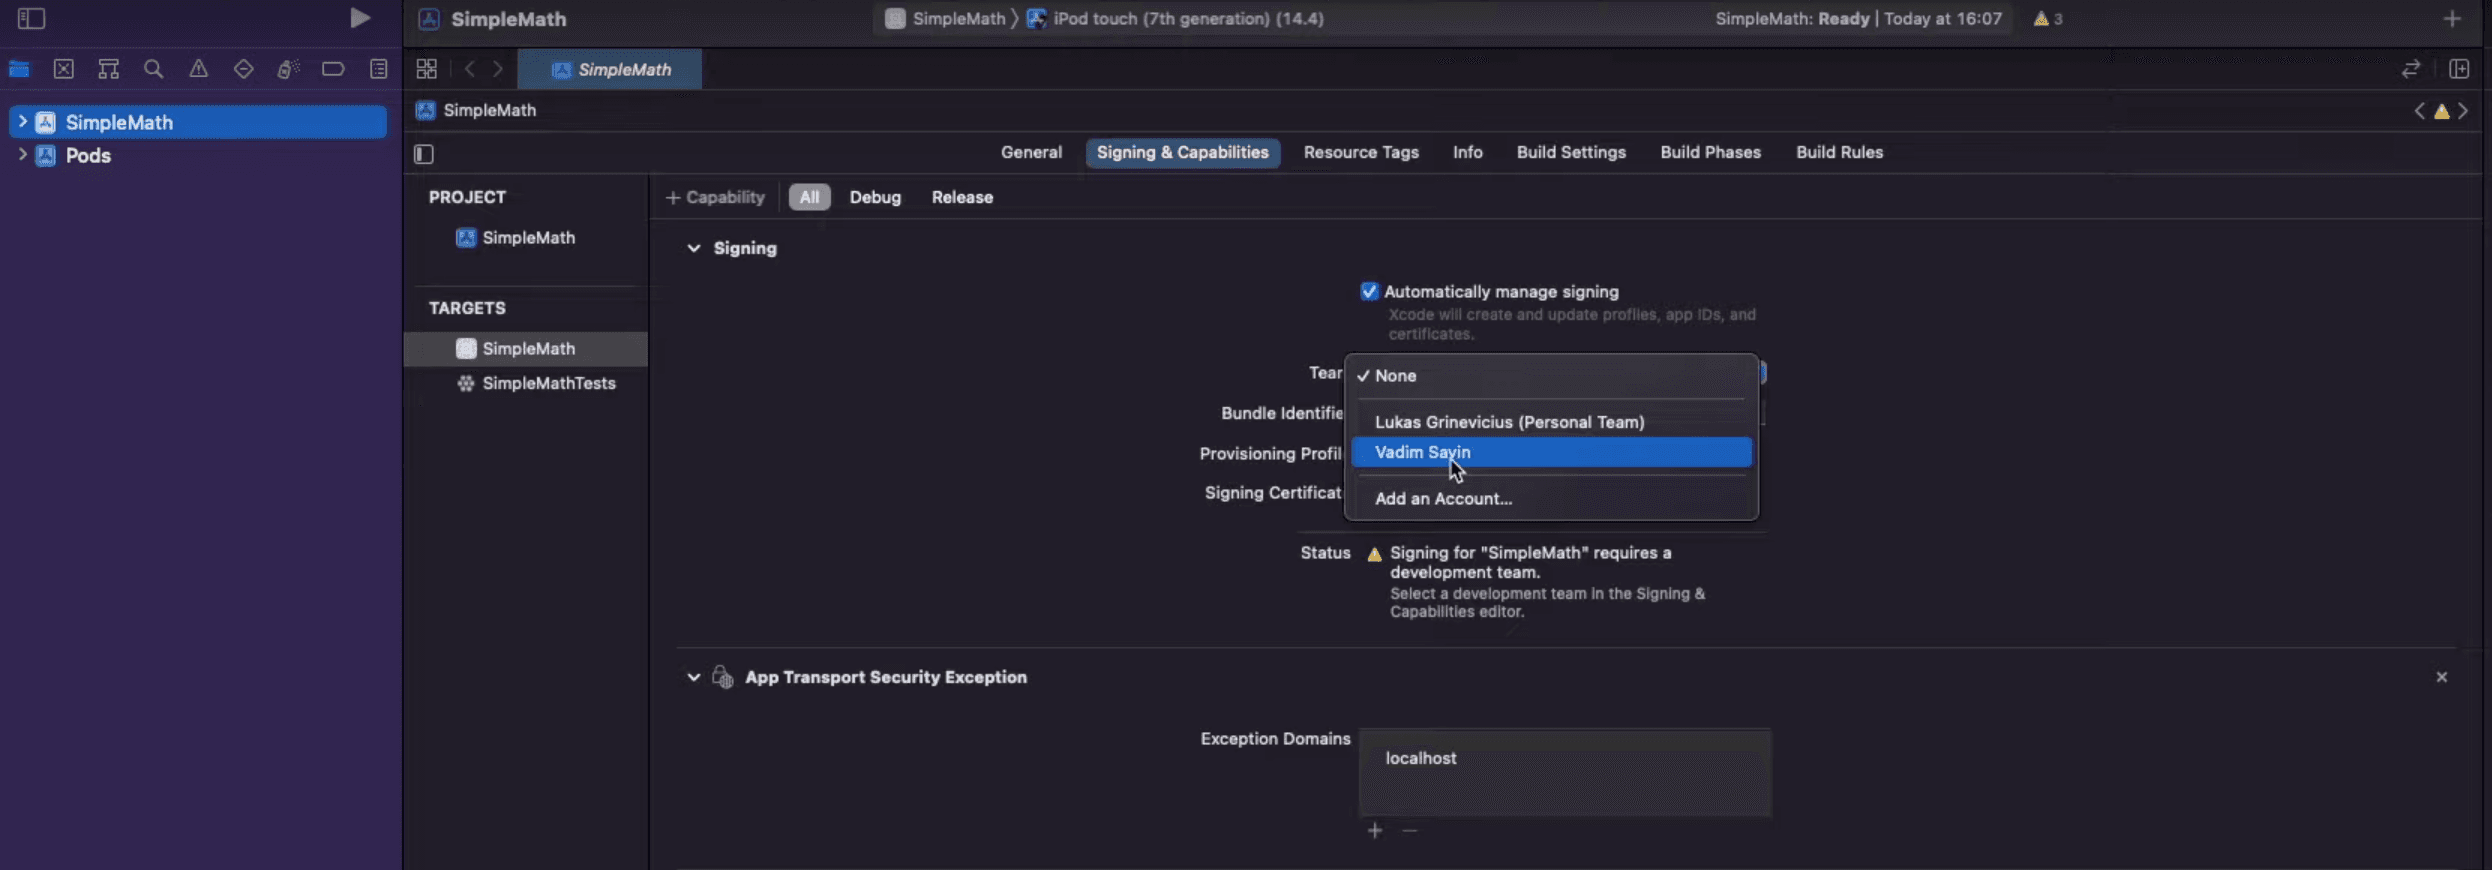Expand the Pods project tree item
Image resolution: width=2492 pixels, height=870 pixels.
coord(22,155)
